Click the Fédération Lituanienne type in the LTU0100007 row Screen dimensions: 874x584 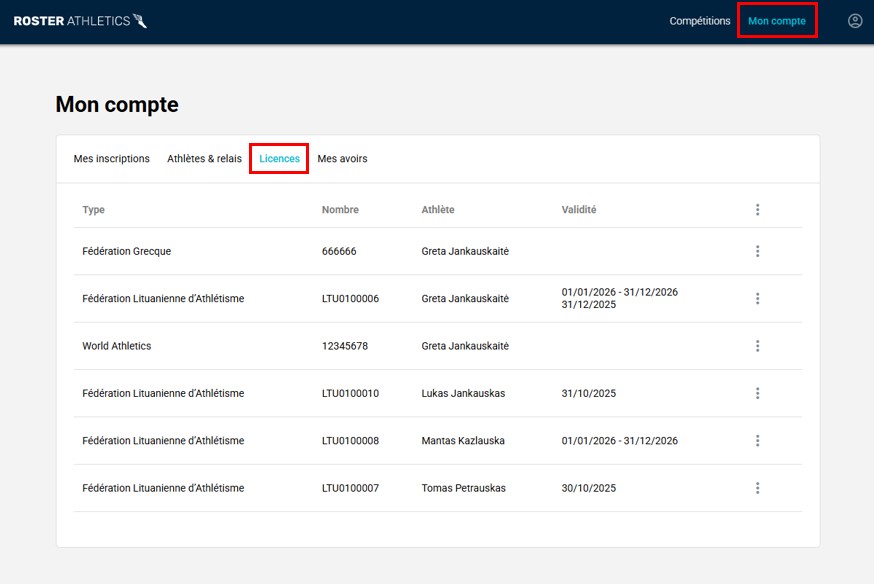pyautogui.click(x=163, y=488)
